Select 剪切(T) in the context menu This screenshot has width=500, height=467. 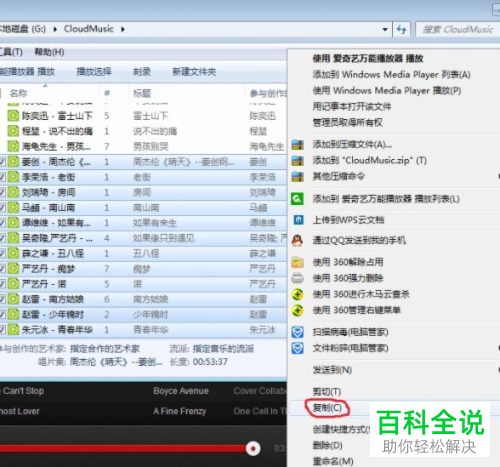tap(327, 391)
